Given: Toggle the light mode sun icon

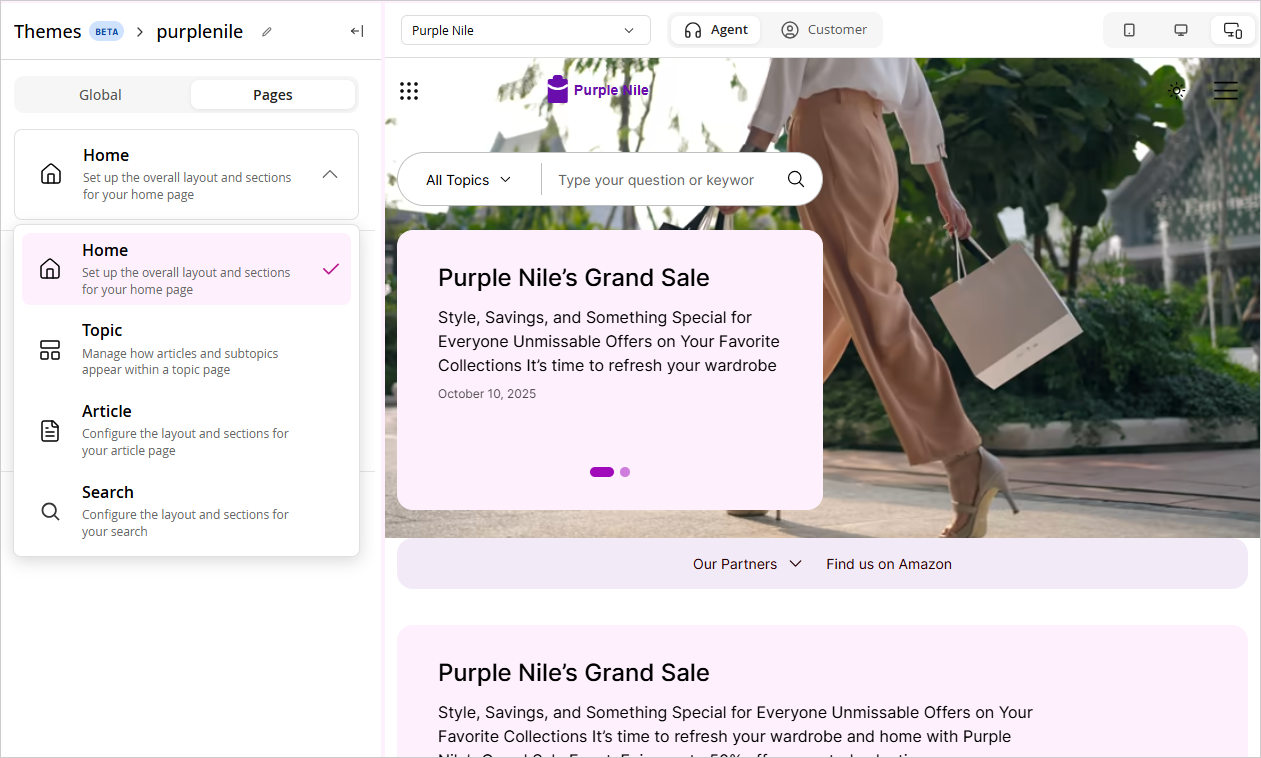Looking at the screenshot, I should pyautogui.click(x=1177, y=90).
